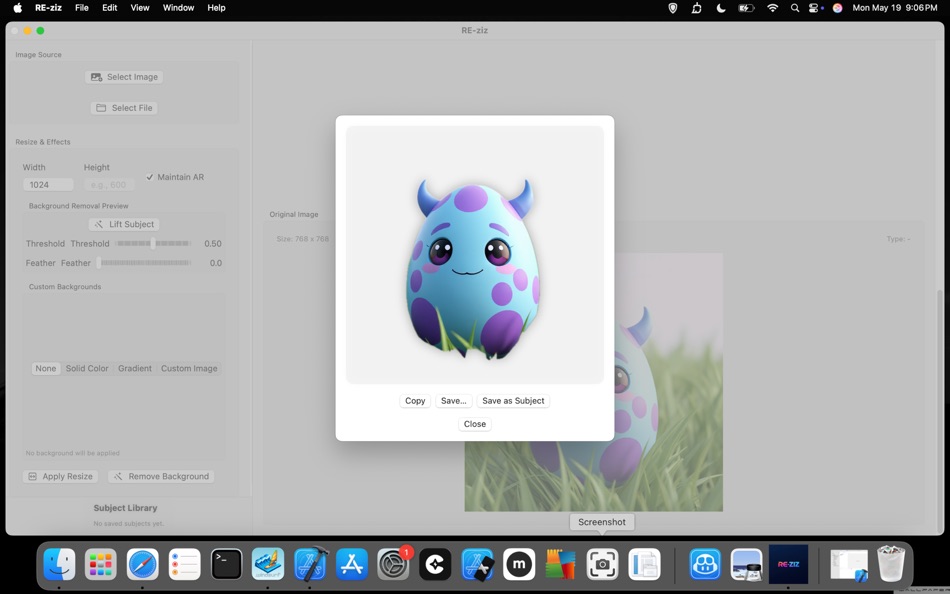This screenshot has width=950, height=594.
Task: Click the Copy button in the preview dialog
Action: coord(414,400)
